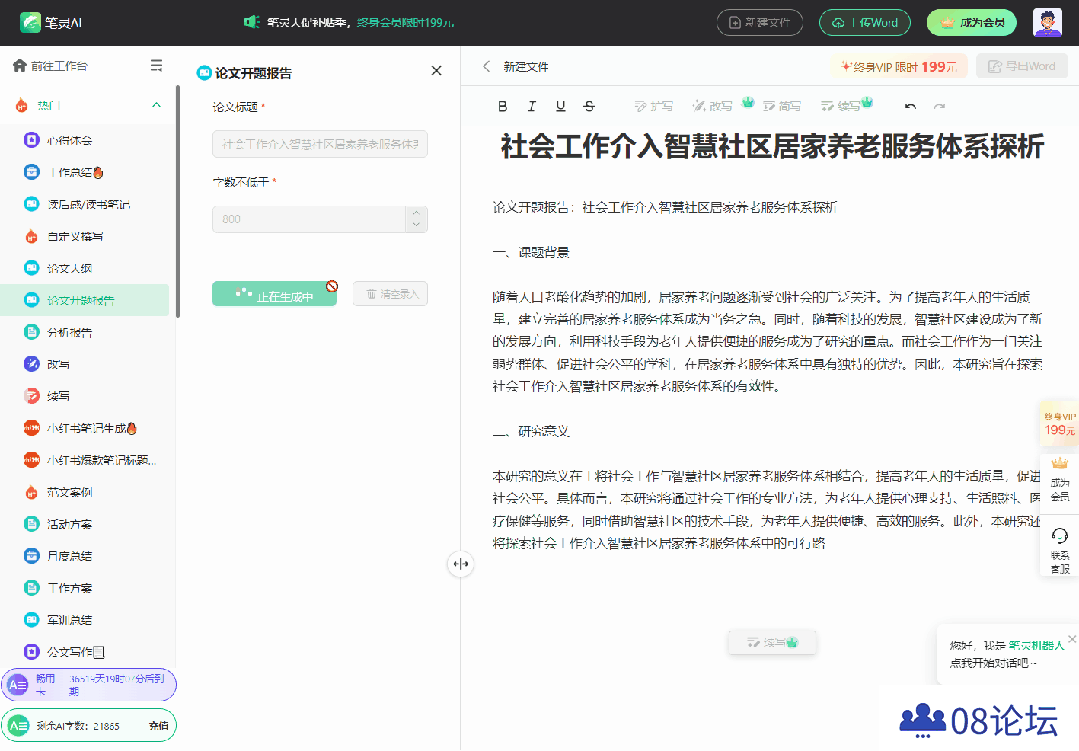Image resolution: width=1079 pixels, height=751 pixels.
Task: Collapse the 热门 category chevron
Action: click(156, 105)
